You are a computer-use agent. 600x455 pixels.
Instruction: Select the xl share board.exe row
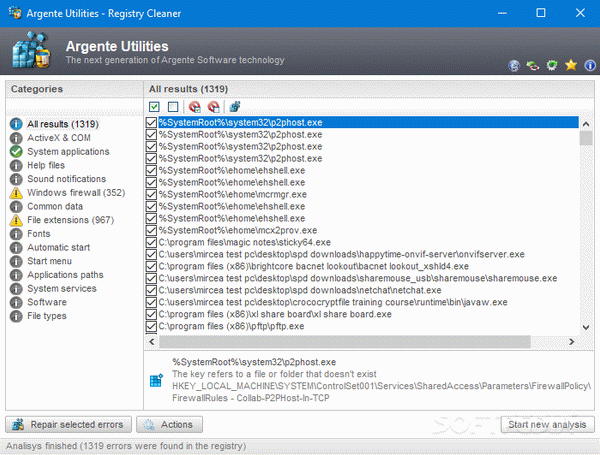coord(275,314)
